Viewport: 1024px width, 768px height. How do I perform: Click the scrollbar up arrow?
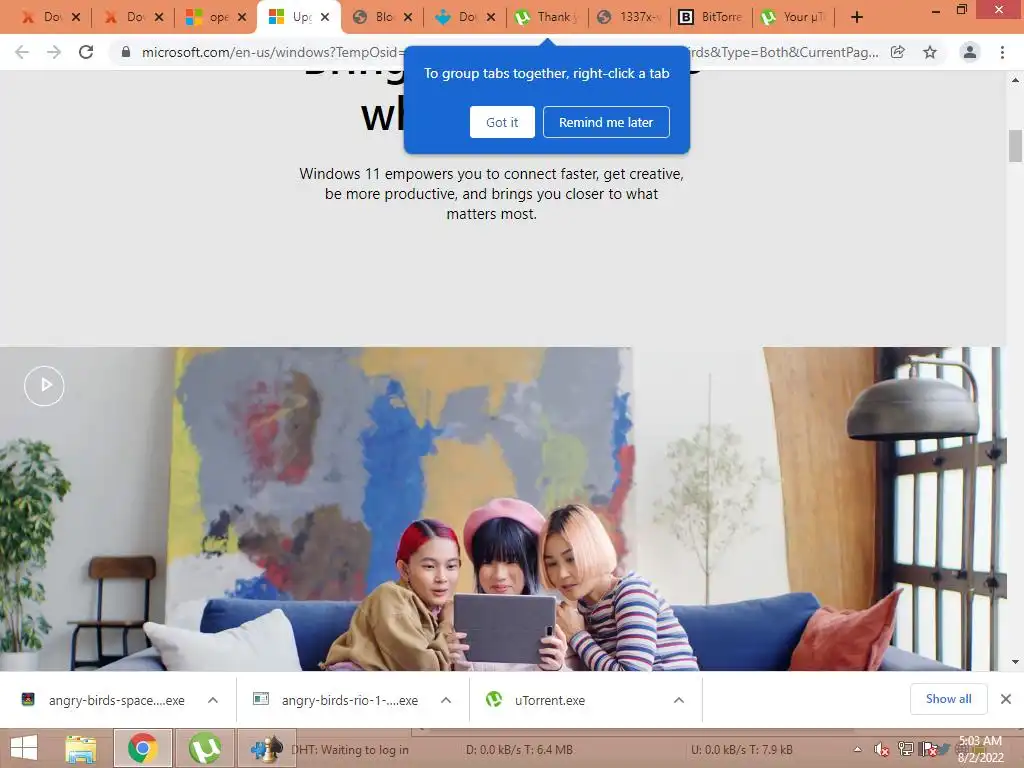pos(1015,80)
